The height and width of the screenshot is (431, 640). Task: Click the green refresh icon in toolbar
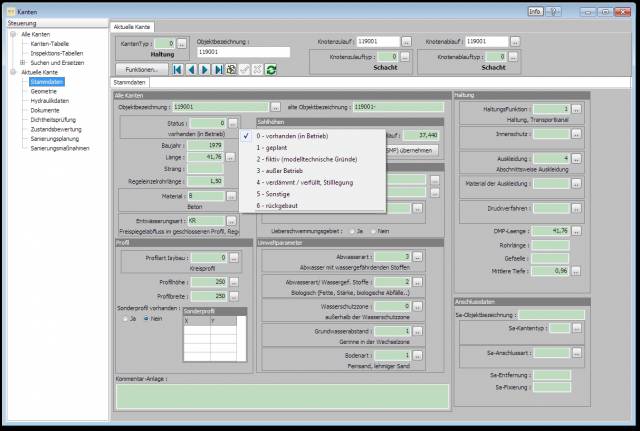tap(270, 69)
